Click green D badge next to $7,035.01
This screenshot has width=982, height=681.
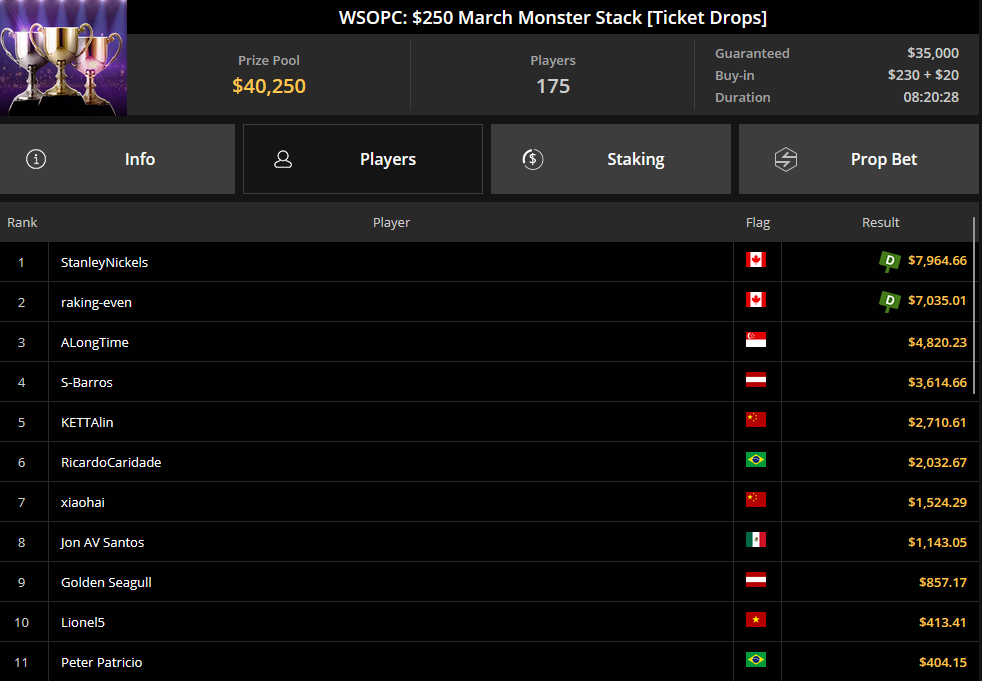coord(889,301)
